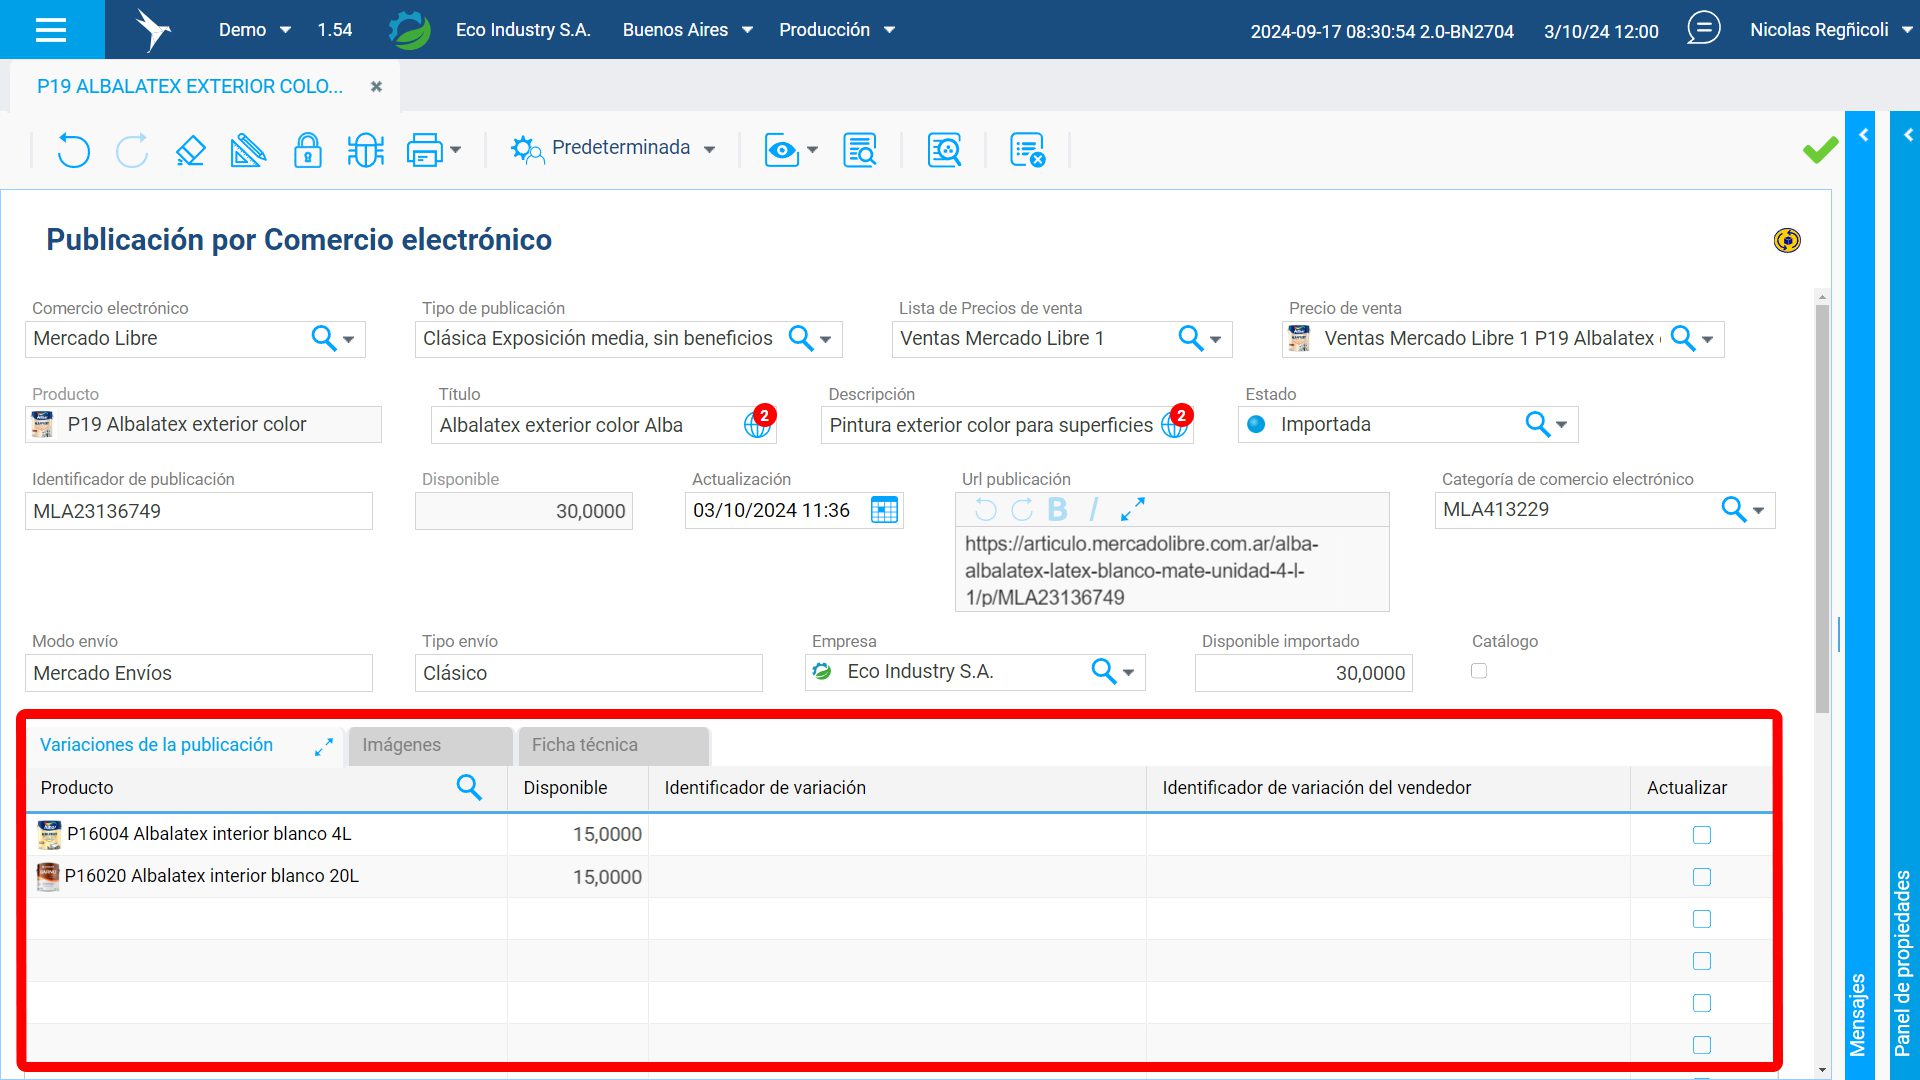Click the green checkmark save icon
The width and height of the screenshot is (1920, 1080).
point(1820,150)
